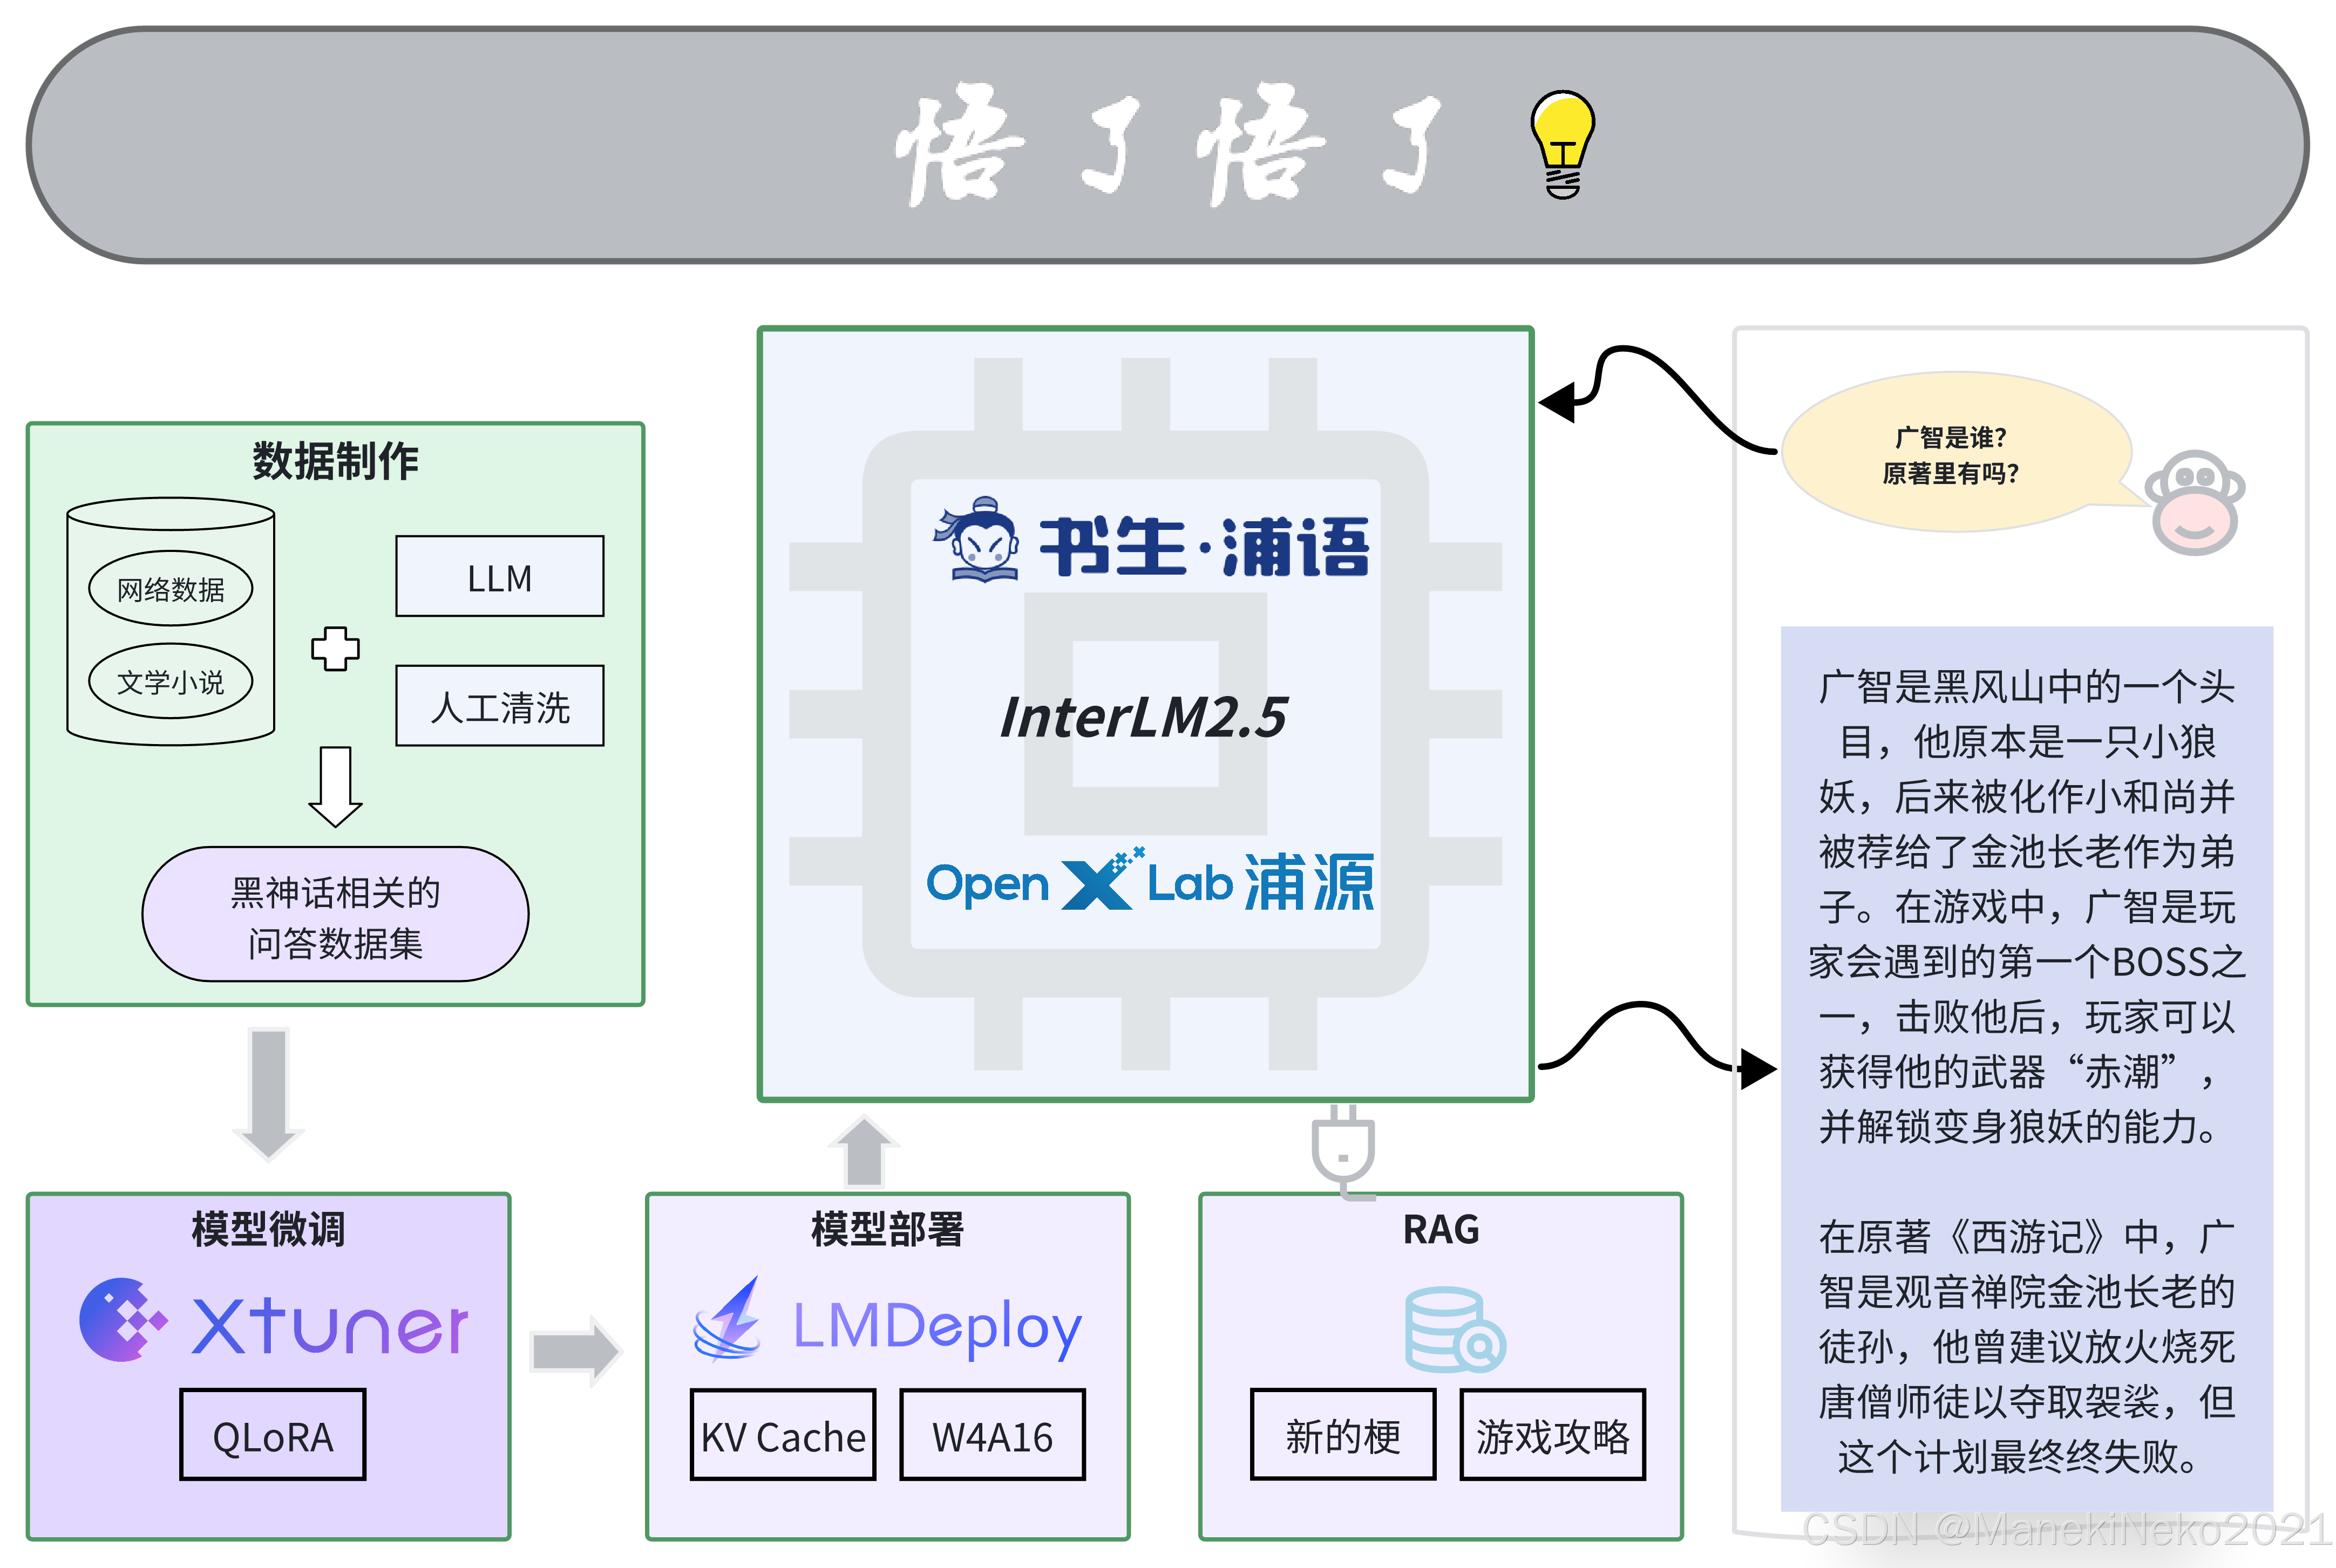Viewport: 2336px width, 1568px height.
Task: Click the LLM box
Action: 499,577
